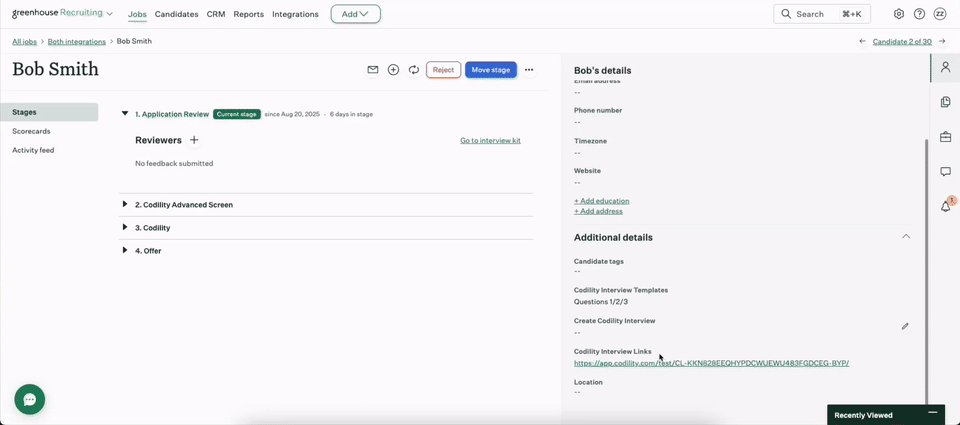Add a reviewer with plus icon
Image resolution: width=960 pixels, height=425 pixels.
194,140
